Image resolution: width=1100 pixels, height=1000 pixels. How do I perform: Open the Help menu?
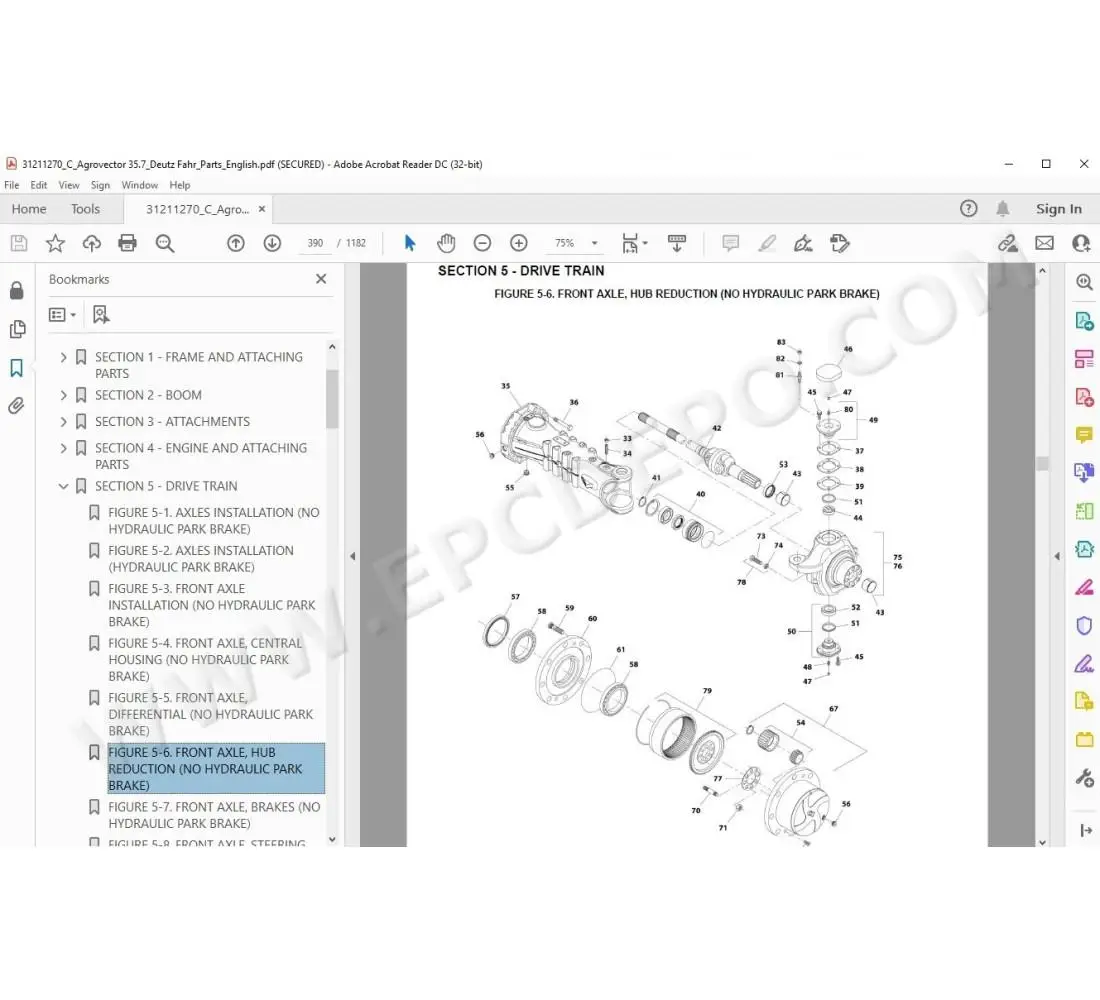pyautogui.click(x=180, y=185)
